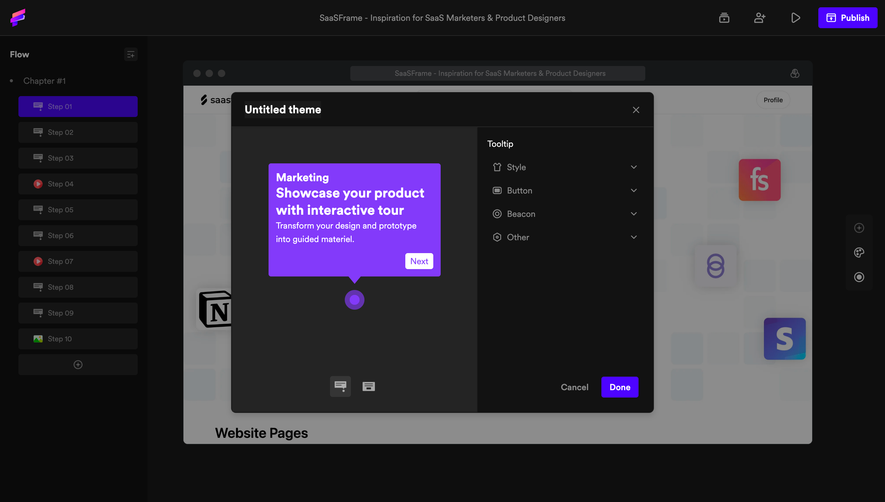Open Step 06 in the flow
Screen dimensions: 885x502
point(78,235)
